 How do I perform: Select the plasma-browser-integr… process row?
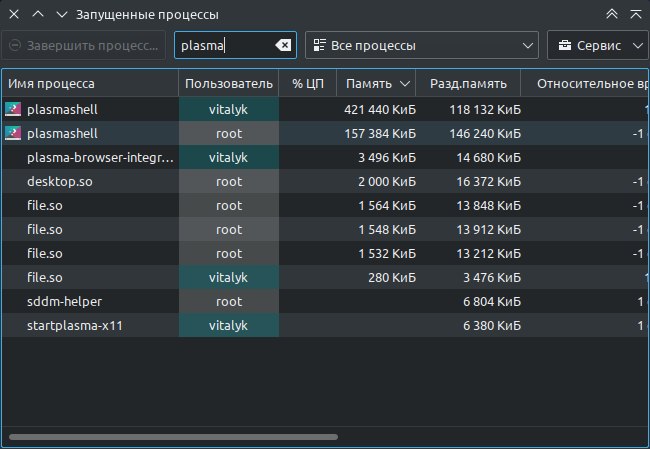[x=325, y=158]
